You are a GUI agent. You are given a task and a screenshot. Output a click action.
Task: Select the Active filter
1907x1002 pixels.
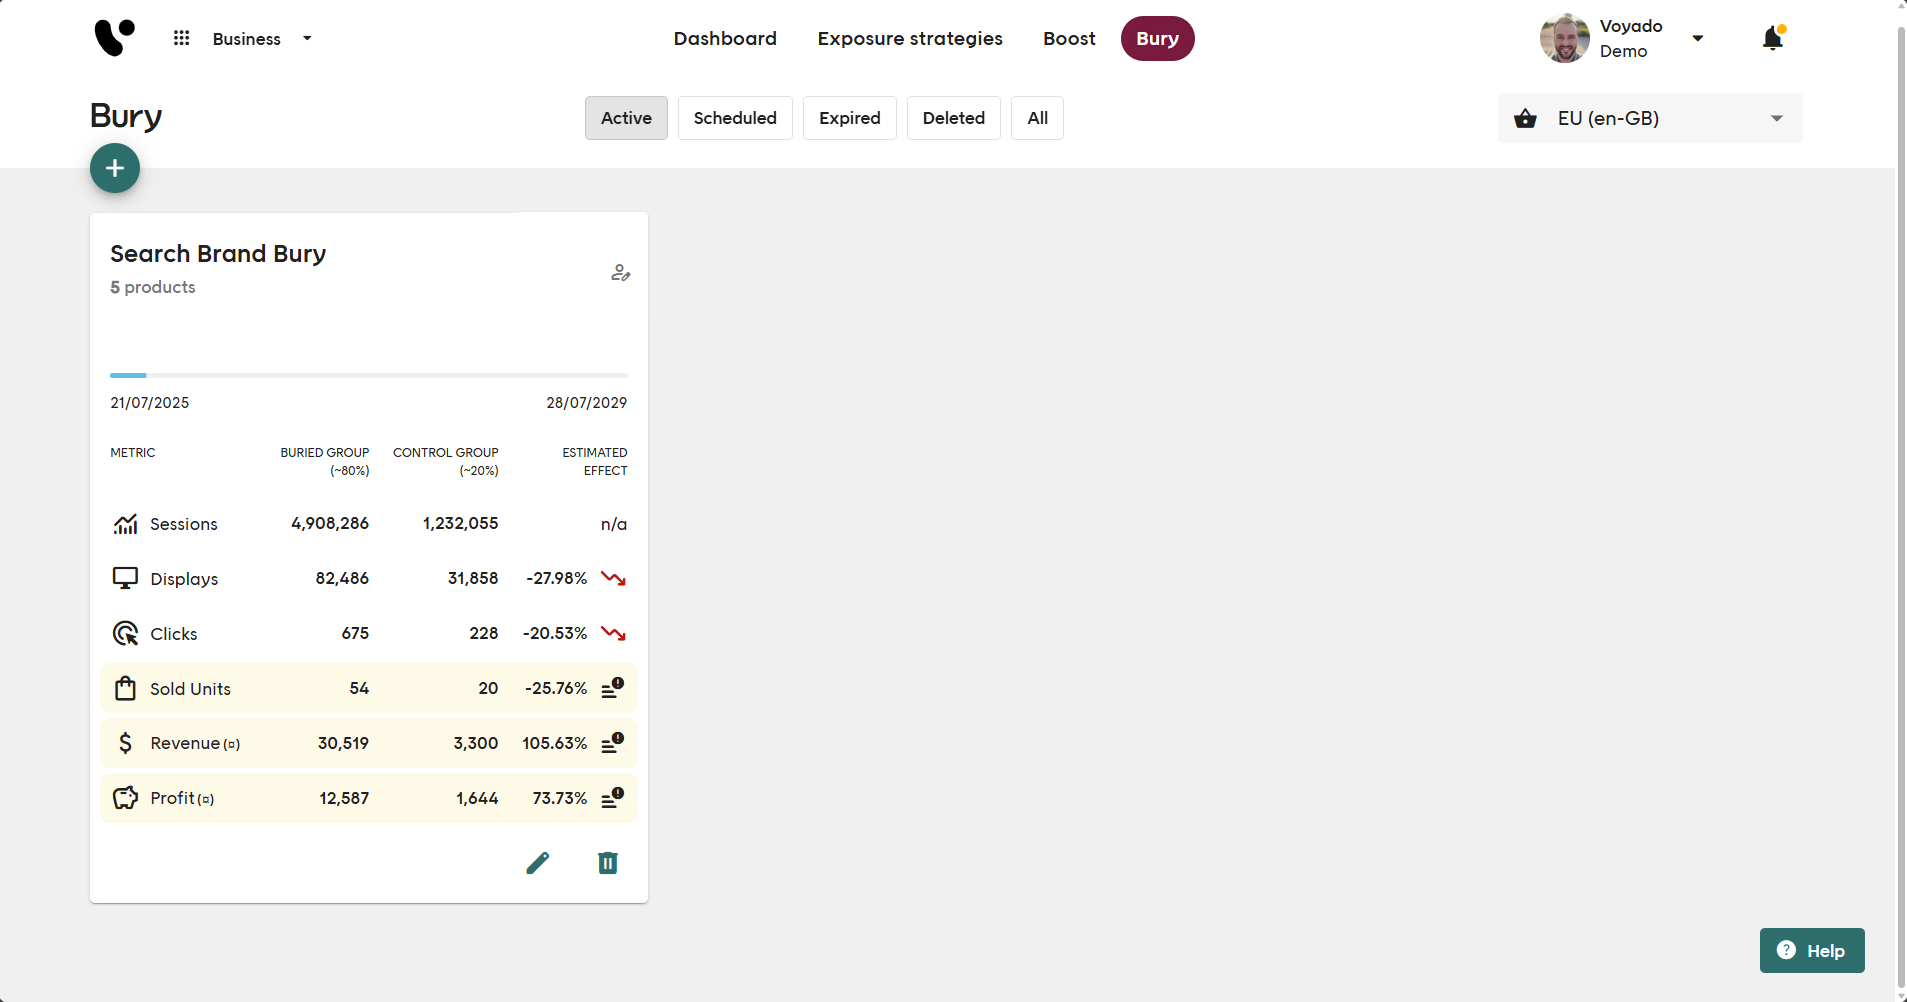[626, 118]
